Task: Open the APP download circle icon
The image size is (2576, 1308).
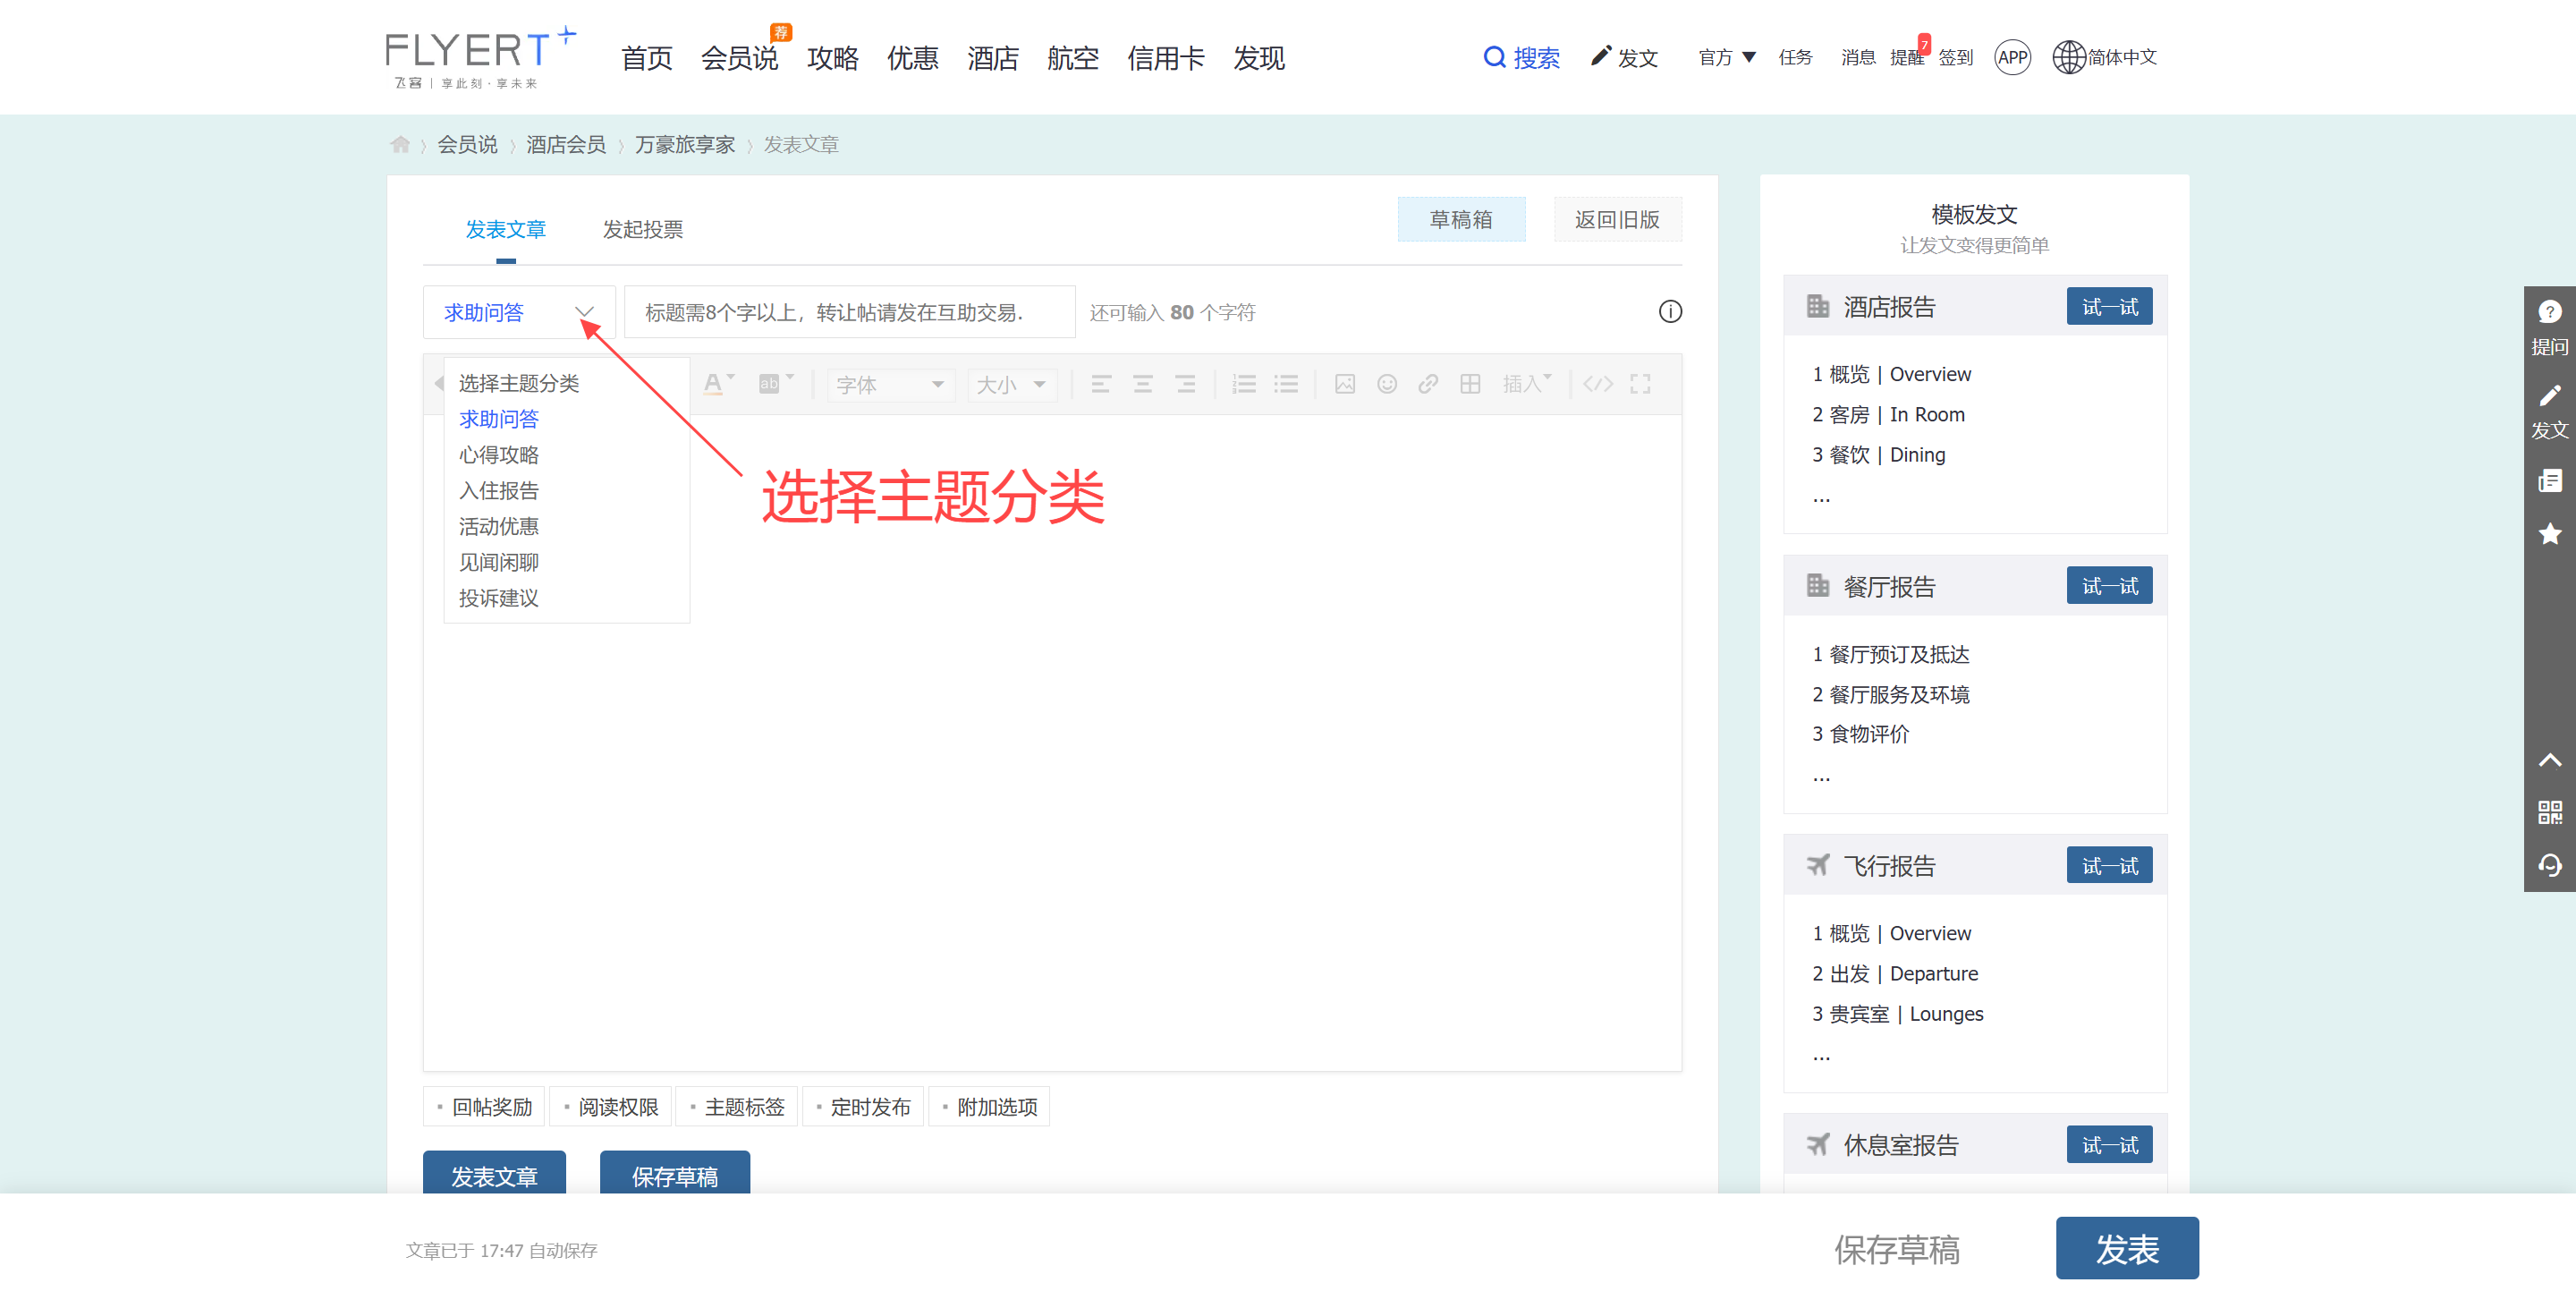Action: (2012, 57)
